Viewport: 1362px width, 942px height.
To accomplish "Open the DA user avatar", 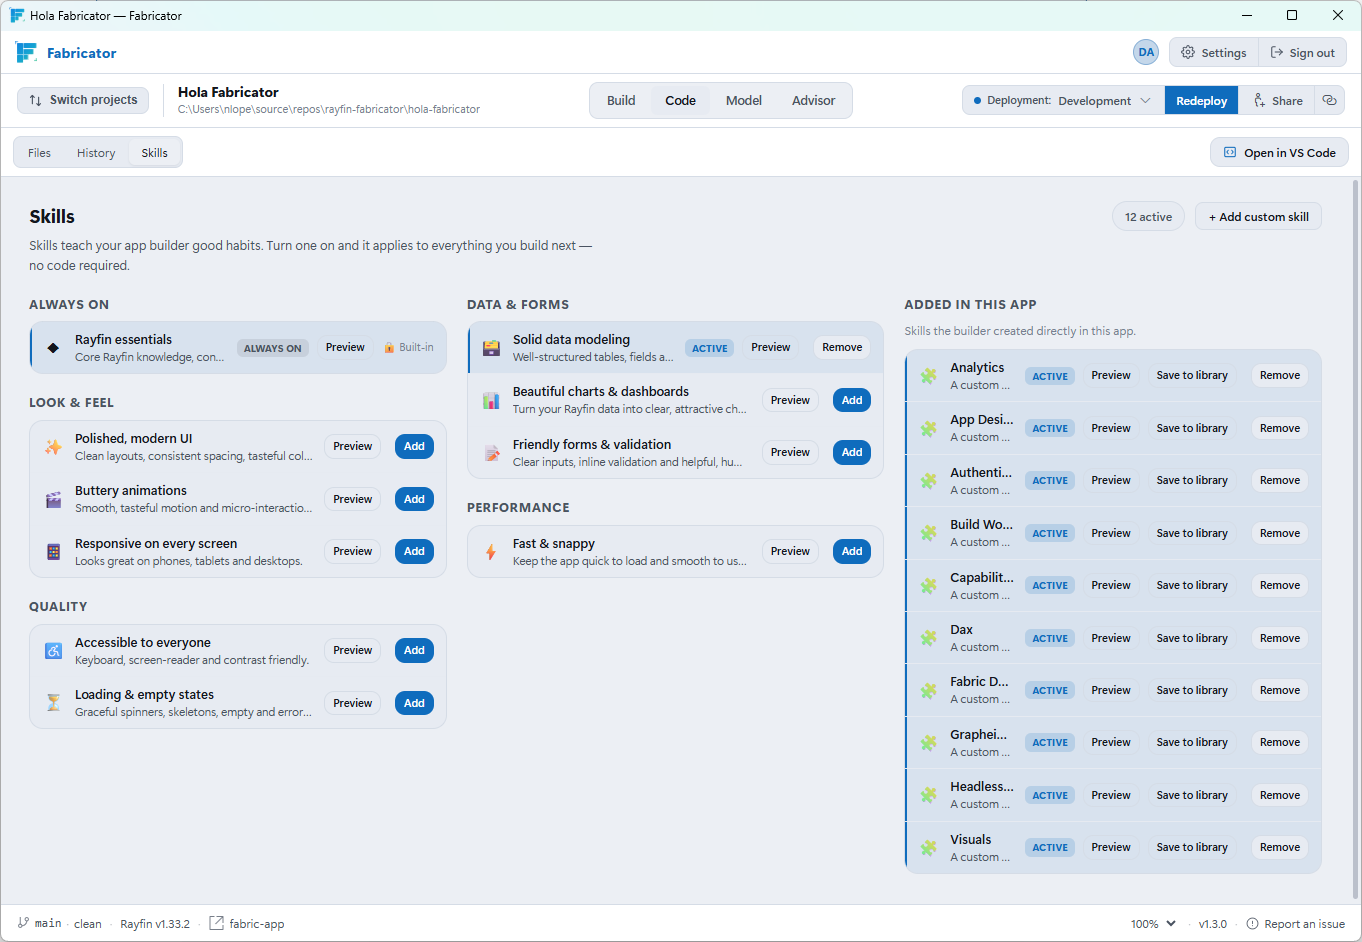I will pyautogui.click(x=1146, y=52).
